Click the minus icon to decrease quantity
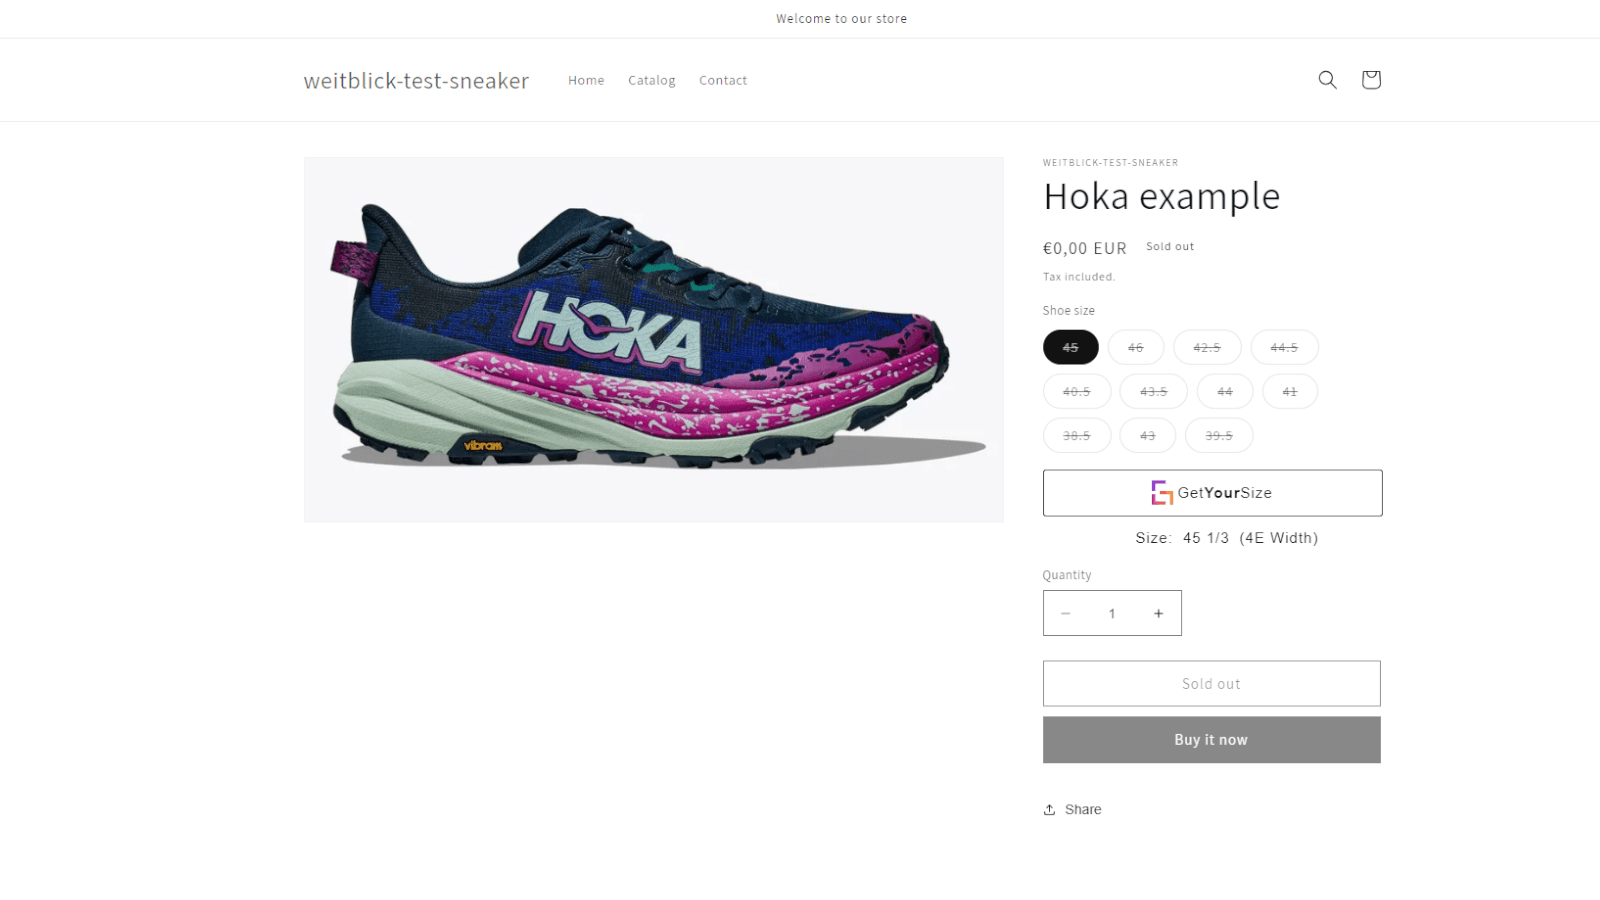 (x=1065, y=613)
